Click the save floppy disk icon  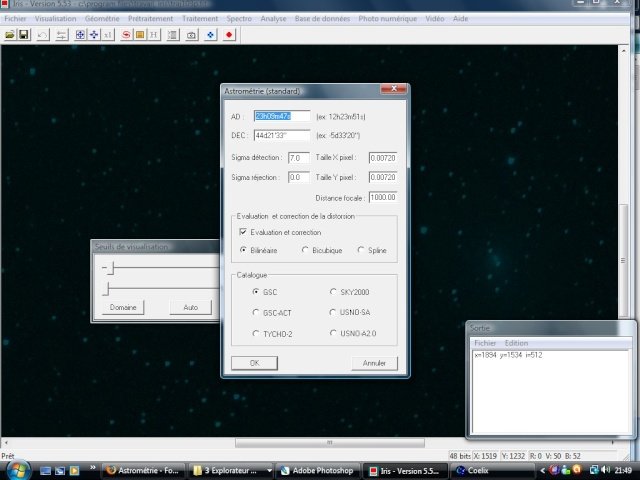click(24, 35)
